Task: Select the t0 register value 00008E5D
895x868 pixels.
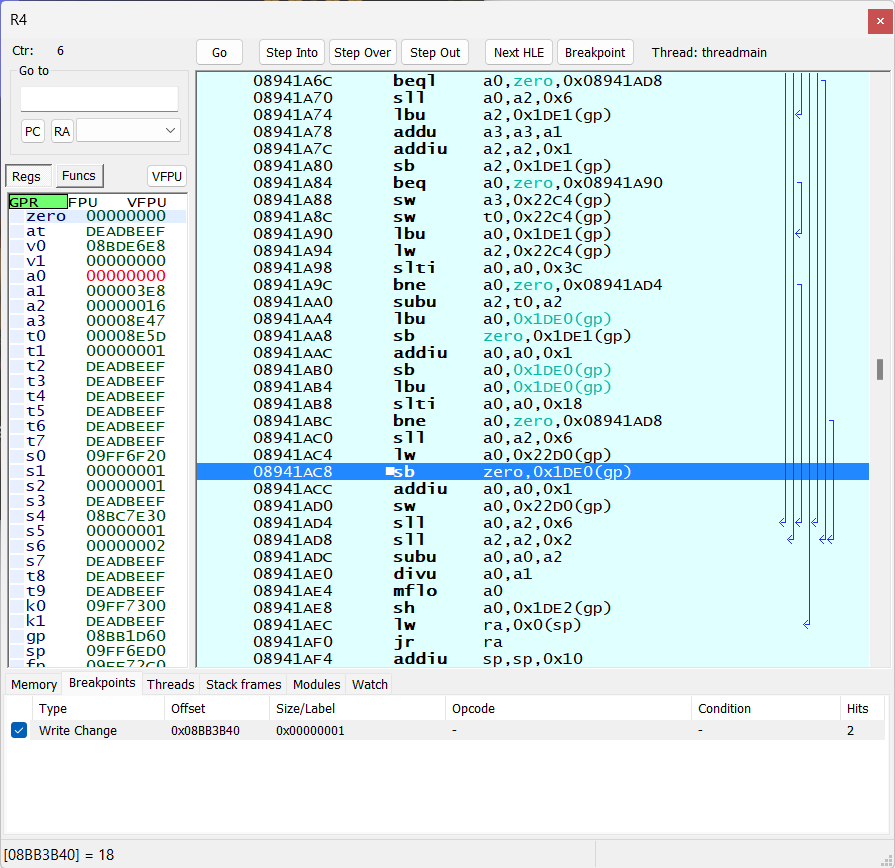Action: click(x=126, y=336)
